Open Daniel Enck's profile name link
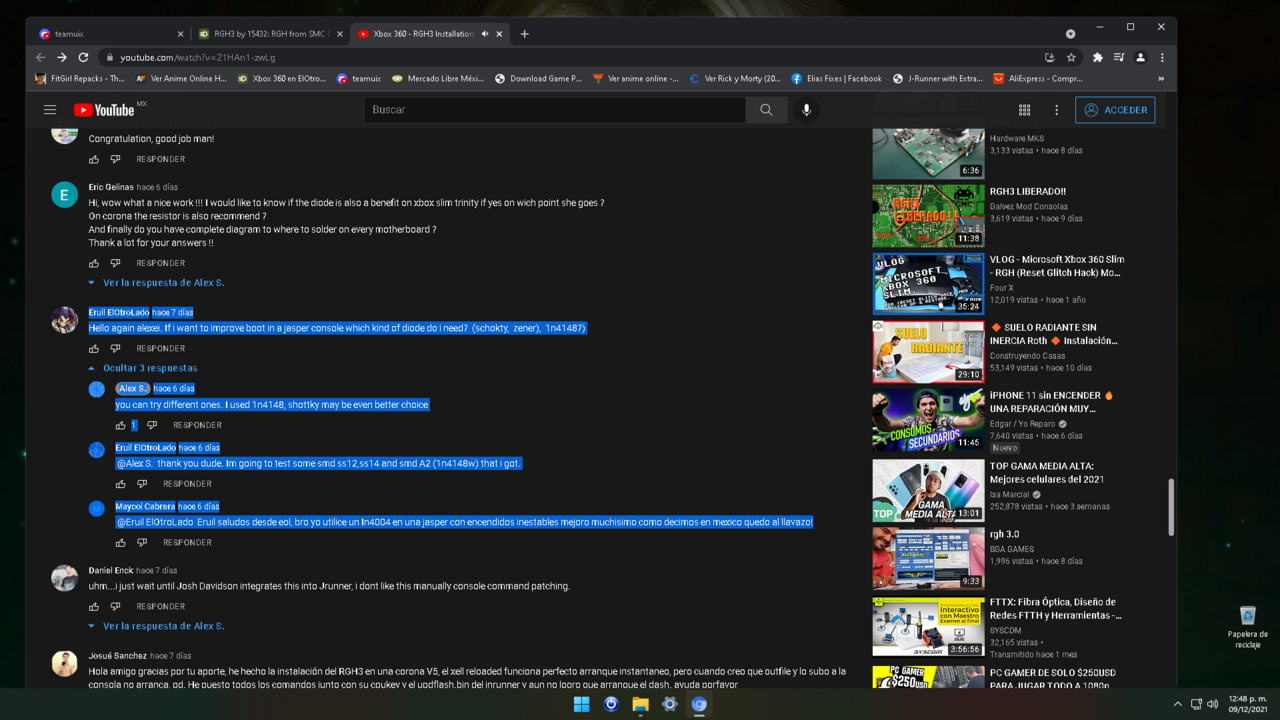Image resolution: width=1280 pixels, height=720 pixels. [x=110, y=571]
